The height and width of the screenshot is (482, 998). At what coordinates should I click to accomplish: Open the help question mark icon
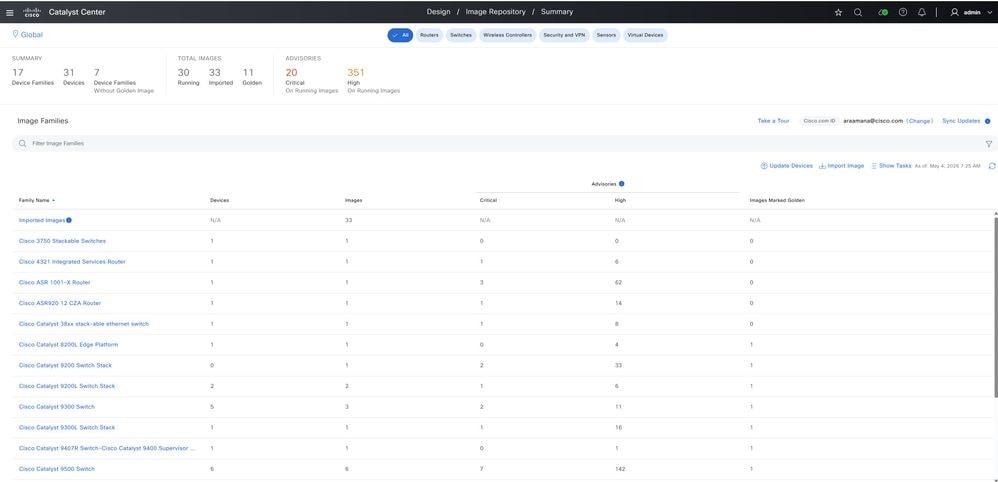[x=903, y=12]
